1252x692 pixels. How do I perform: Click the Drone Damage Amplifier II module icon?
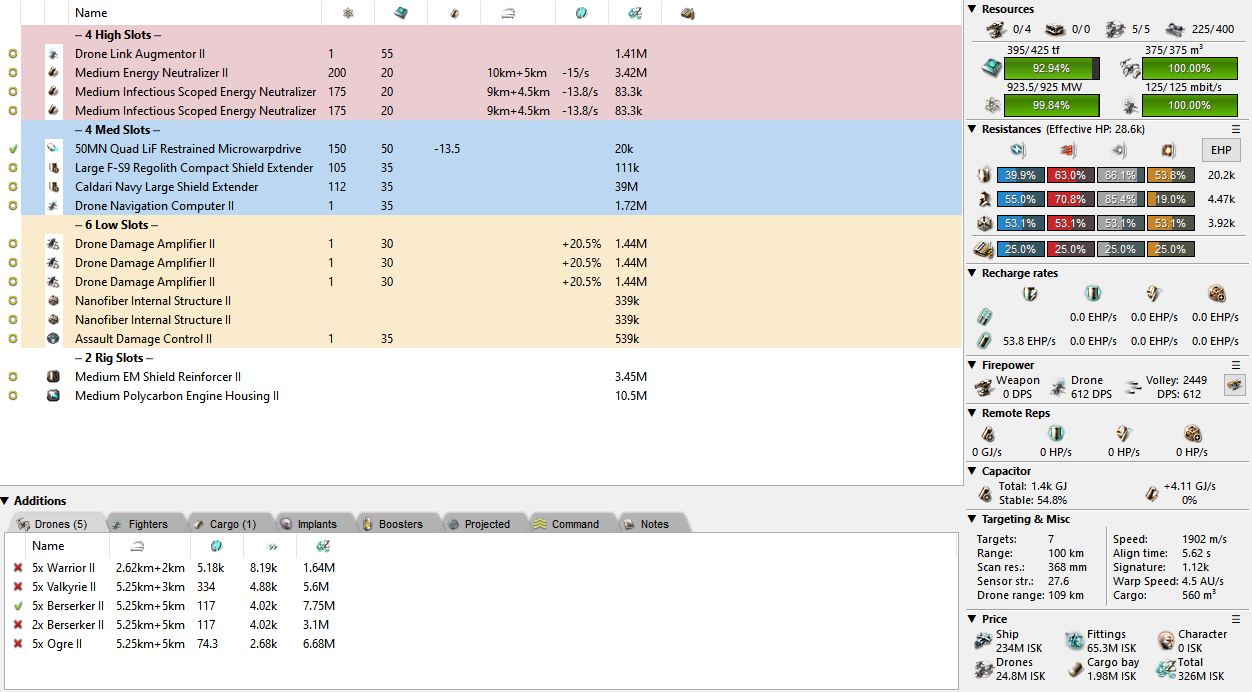point(53,244)
